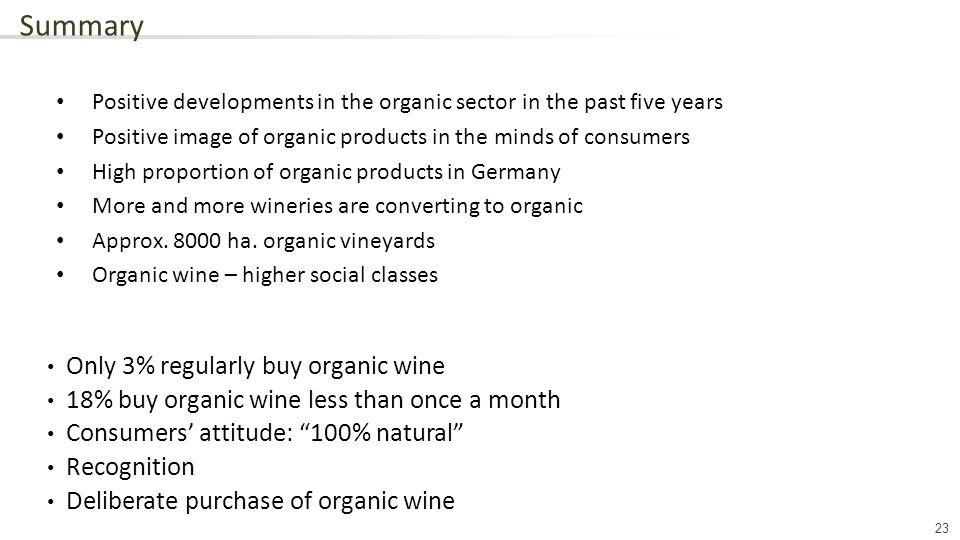Select 'High proportion of organic products in Germany'
This screenshot has width=960, height=540.
[326, 171]
